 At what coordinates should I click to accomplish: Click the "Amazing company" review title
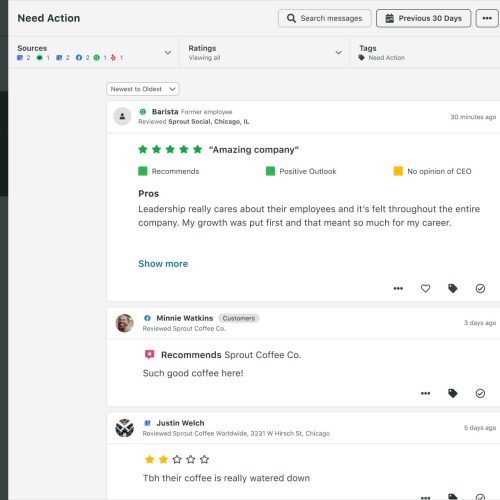coord(254,150)
